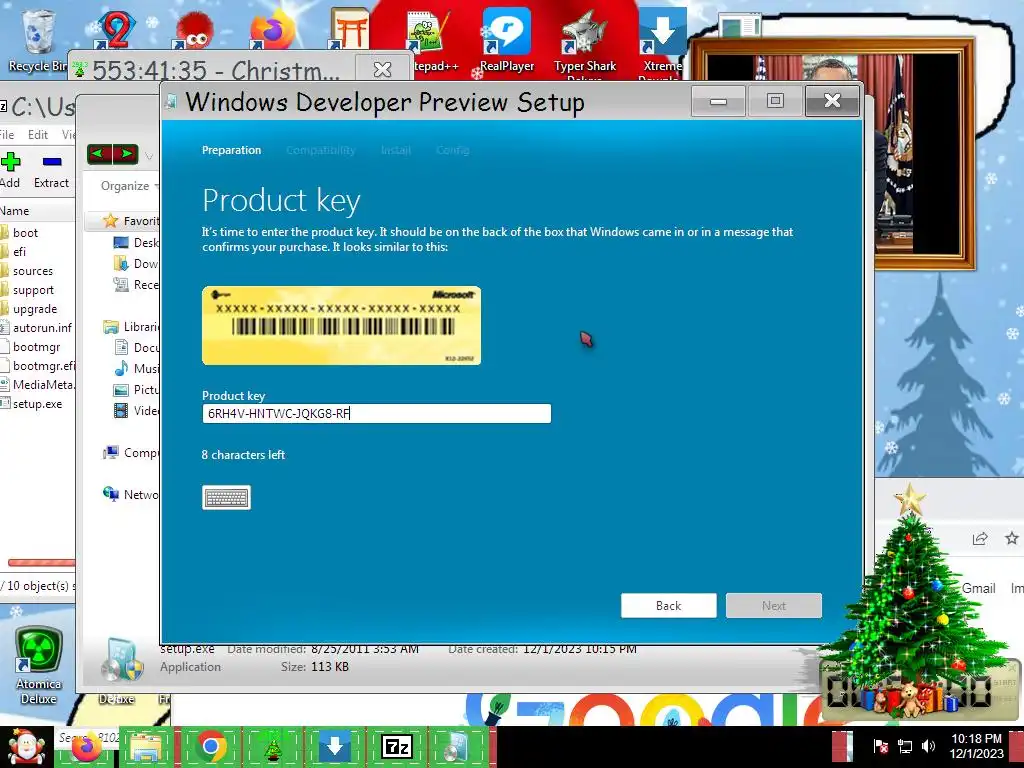Launch Firefox from the desktop shortcut

point(272,29)
